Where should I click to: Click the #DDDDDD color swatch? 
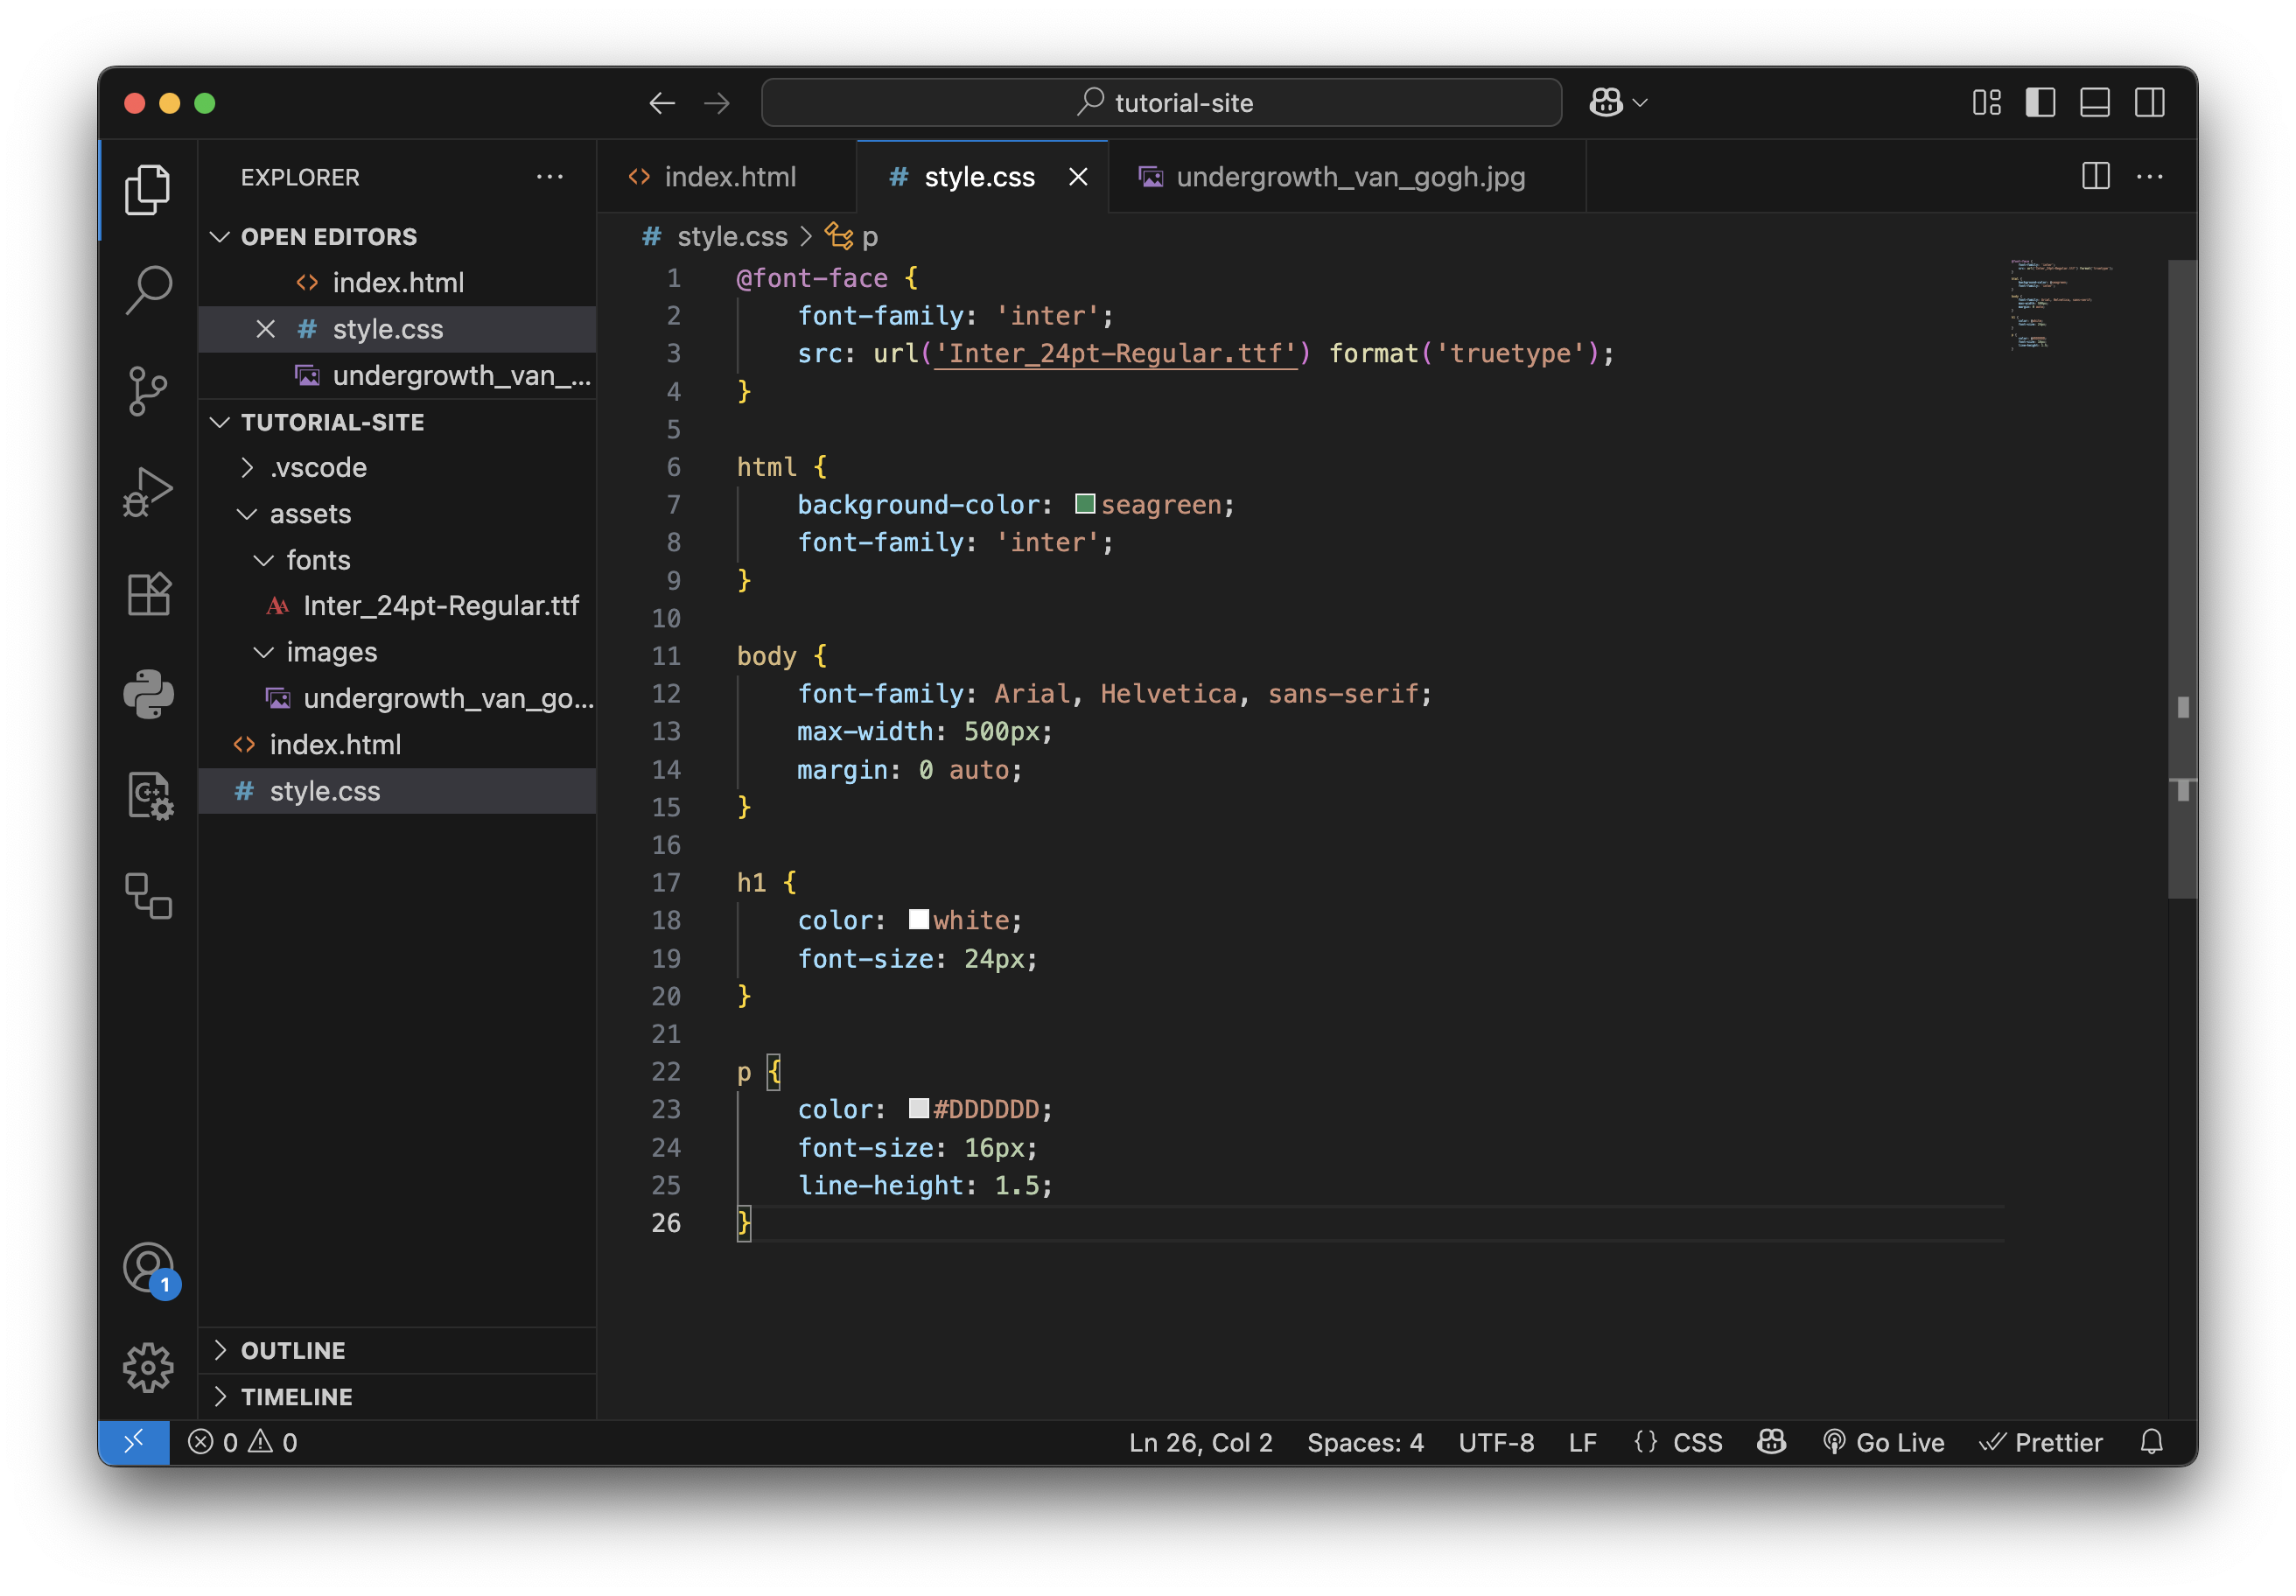pyautogui.click(x=918, y=1108)
